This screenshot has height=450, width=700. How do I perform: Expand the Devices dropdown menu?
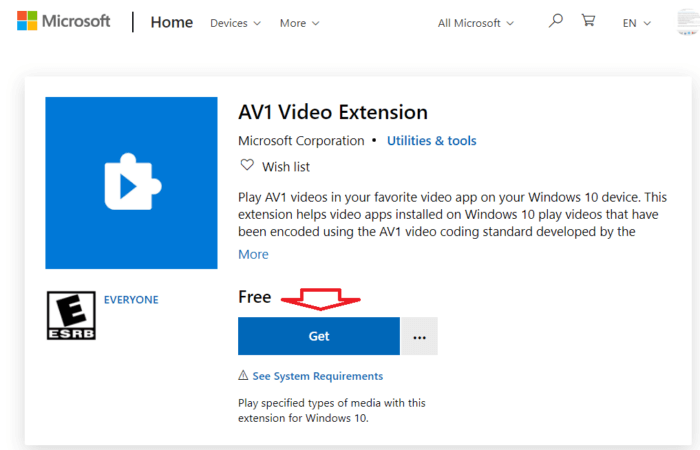(x=235, y=23)
